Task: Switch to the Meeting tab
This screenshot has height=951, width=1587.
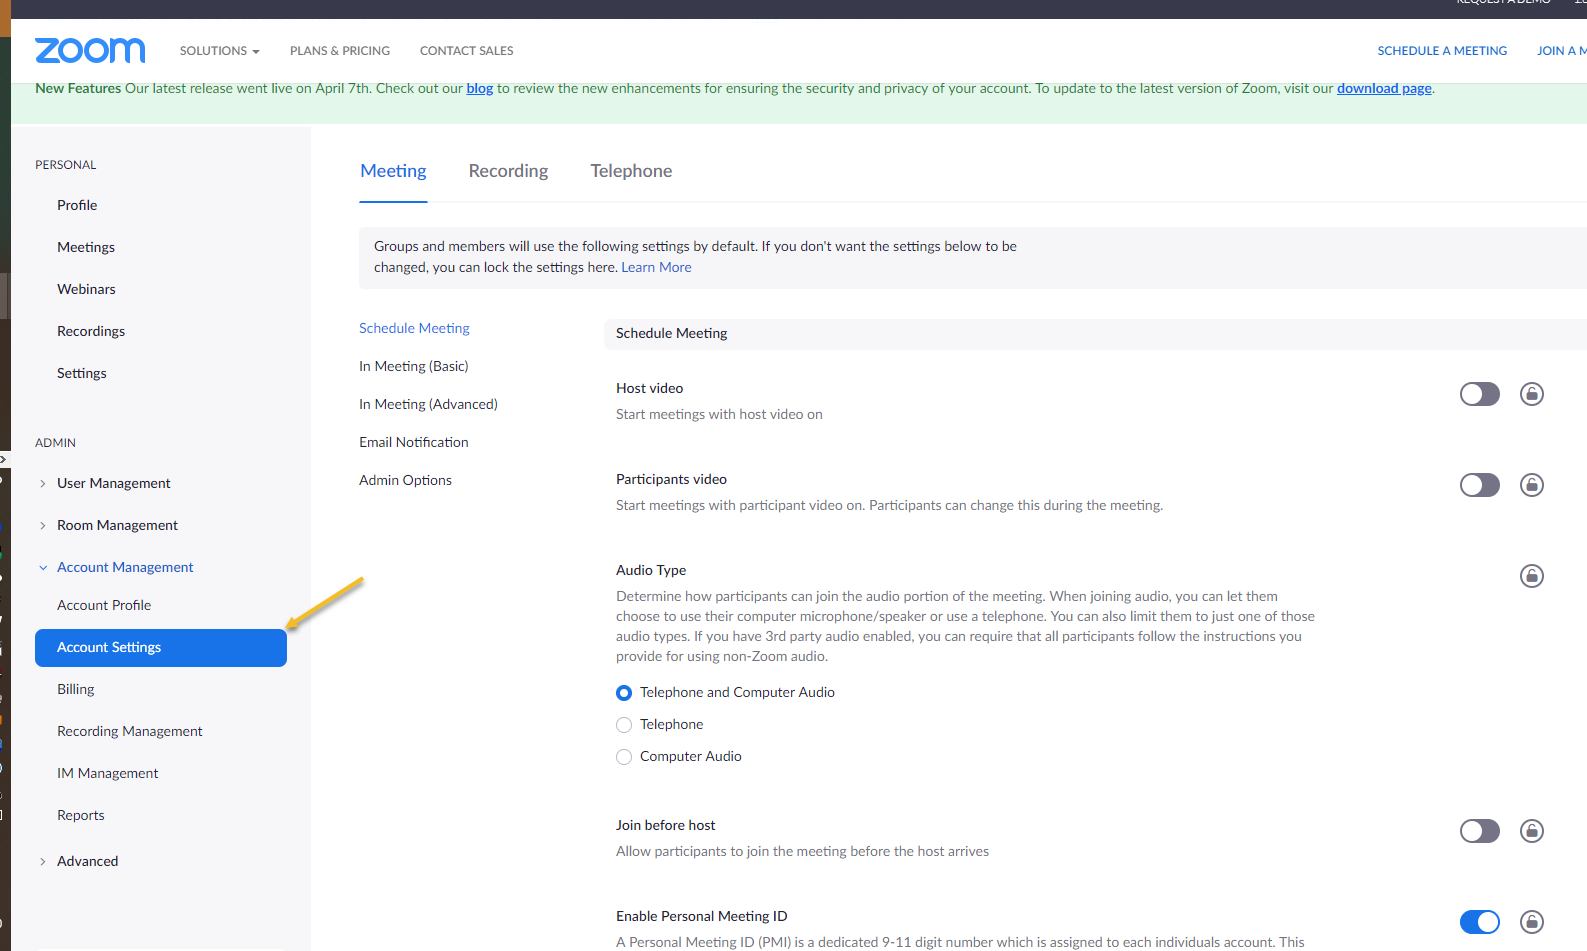Action: point(393,171)
